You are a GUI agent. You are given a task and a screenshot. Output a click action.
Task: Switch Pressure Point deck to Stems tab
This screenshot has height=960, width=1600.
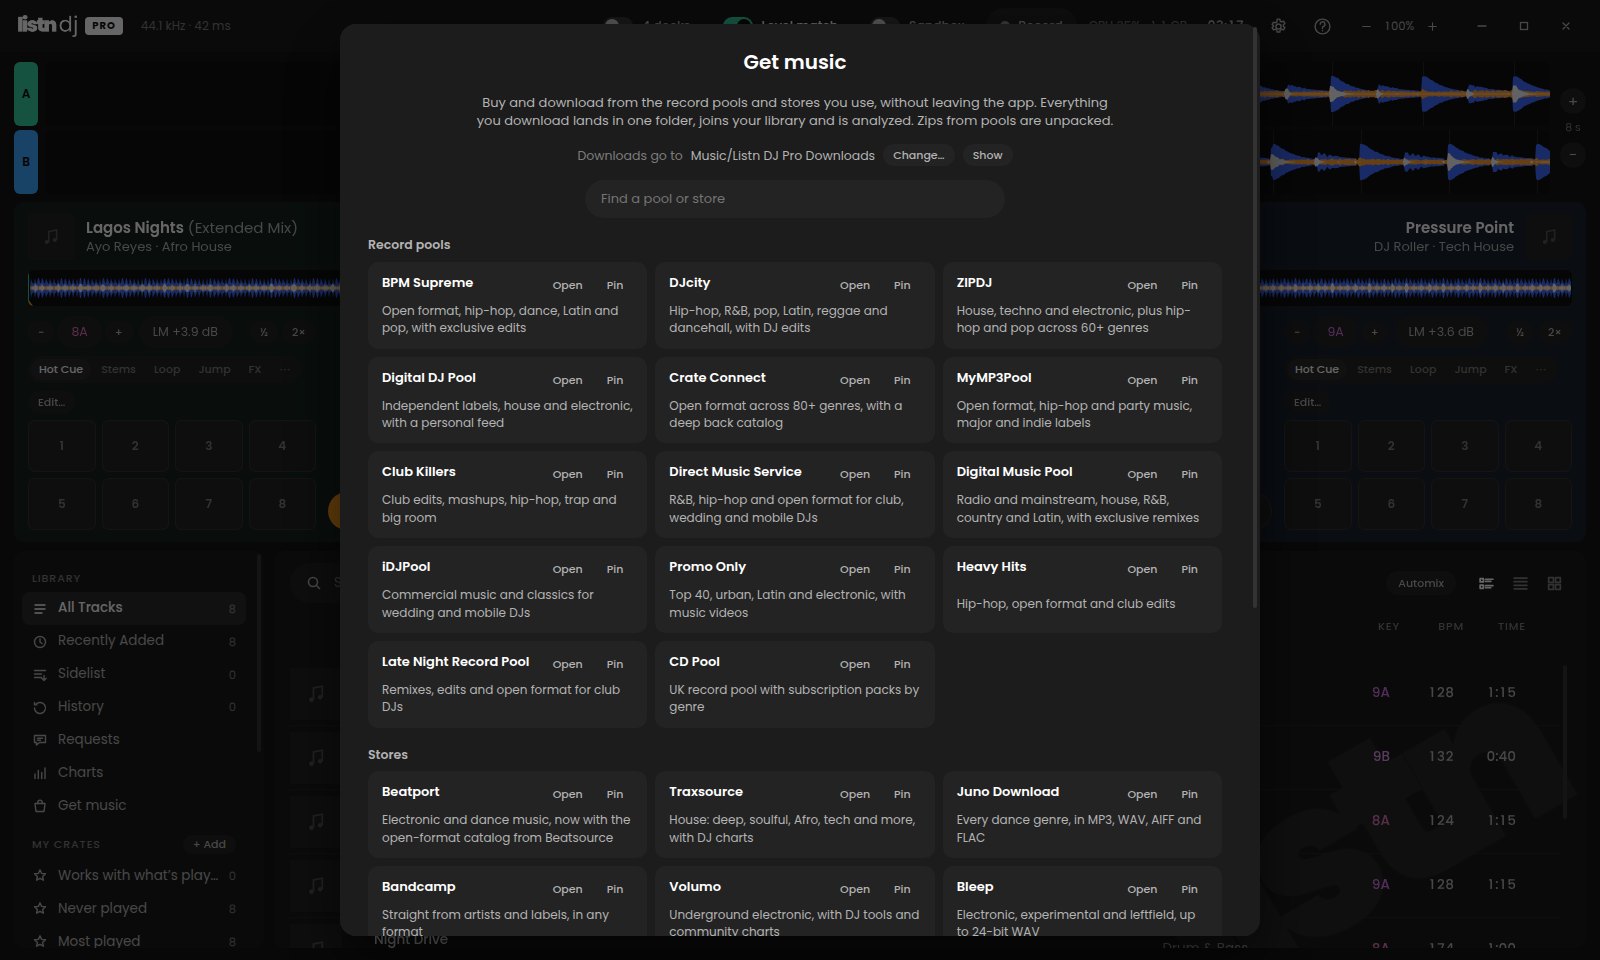(1374, 369)
